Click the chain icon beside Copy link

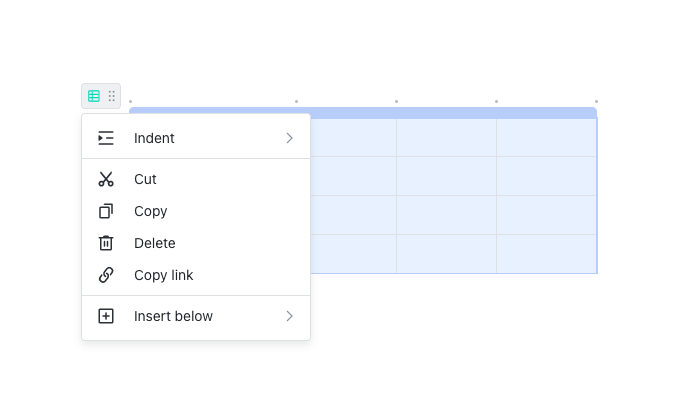(106, 275)
